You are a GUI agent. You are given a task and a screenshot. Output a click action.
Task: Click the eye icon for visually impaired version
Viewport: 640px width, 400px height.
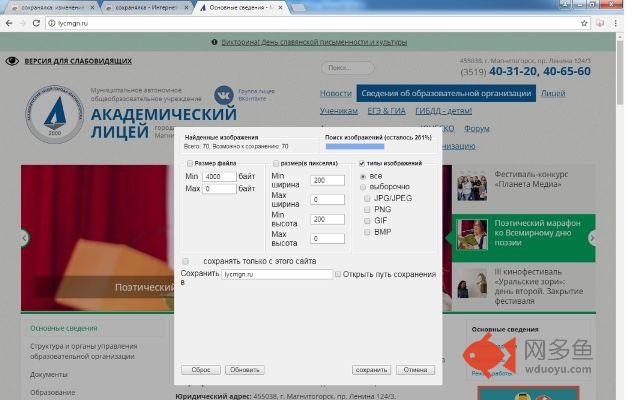[x=12, y=61]
